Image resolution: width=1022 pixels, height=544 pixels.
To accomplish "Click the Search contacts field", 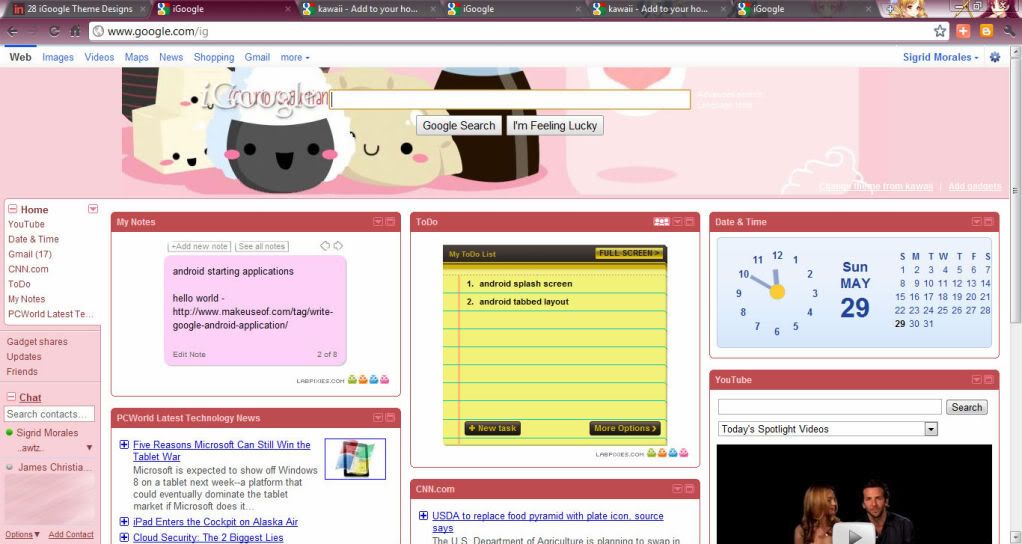I will (x=49, y=414).
